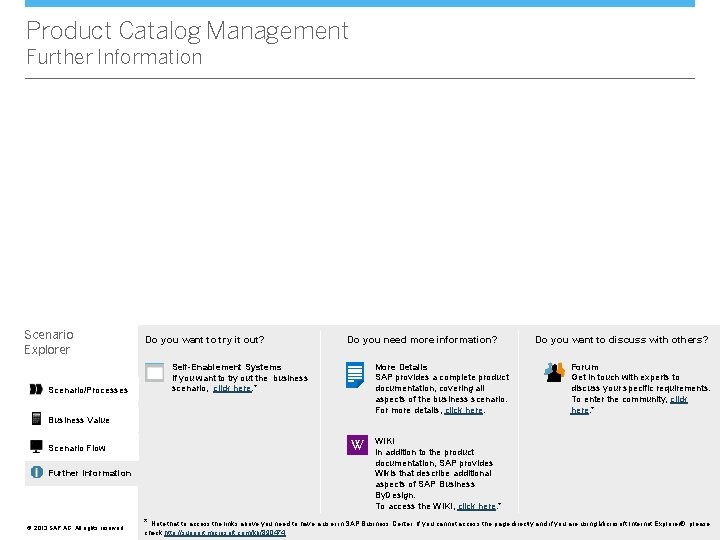Click the Business Value calculator icon
This screenshot has height=540, width=720.
coord(36,418)
